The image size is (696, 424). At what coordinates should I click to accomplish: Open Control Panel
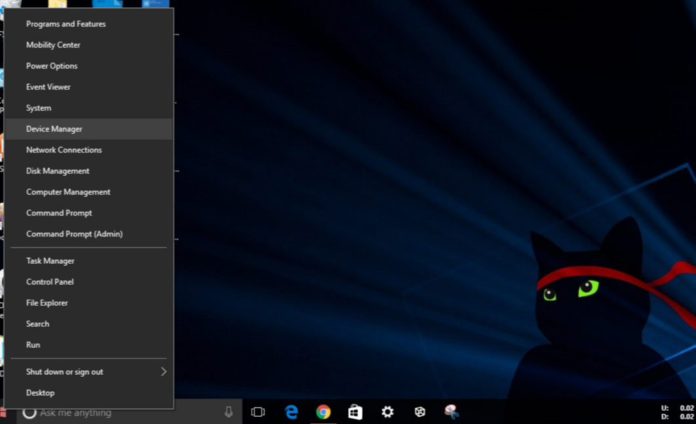click(x=89, y=281)
